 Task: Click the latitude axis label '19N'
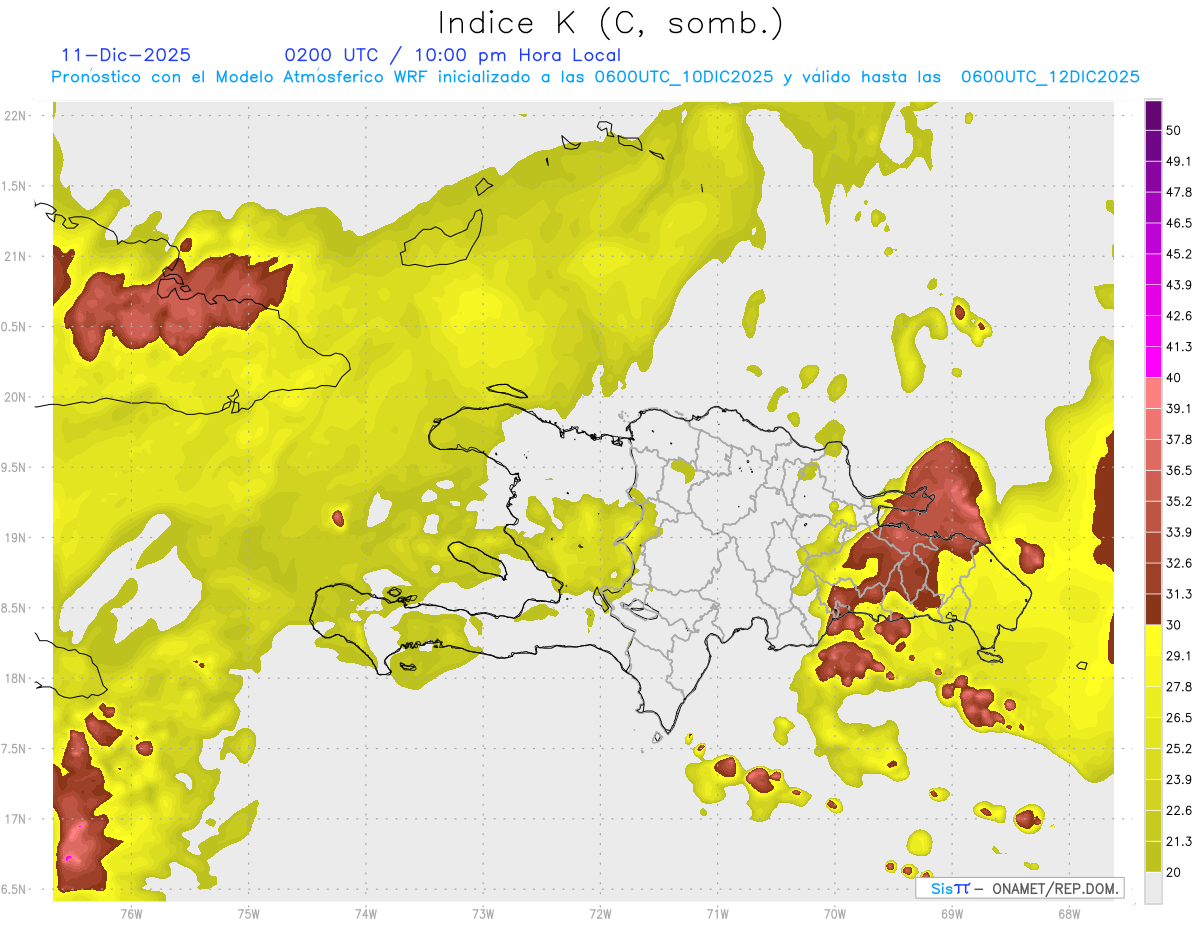coord(17,538)
